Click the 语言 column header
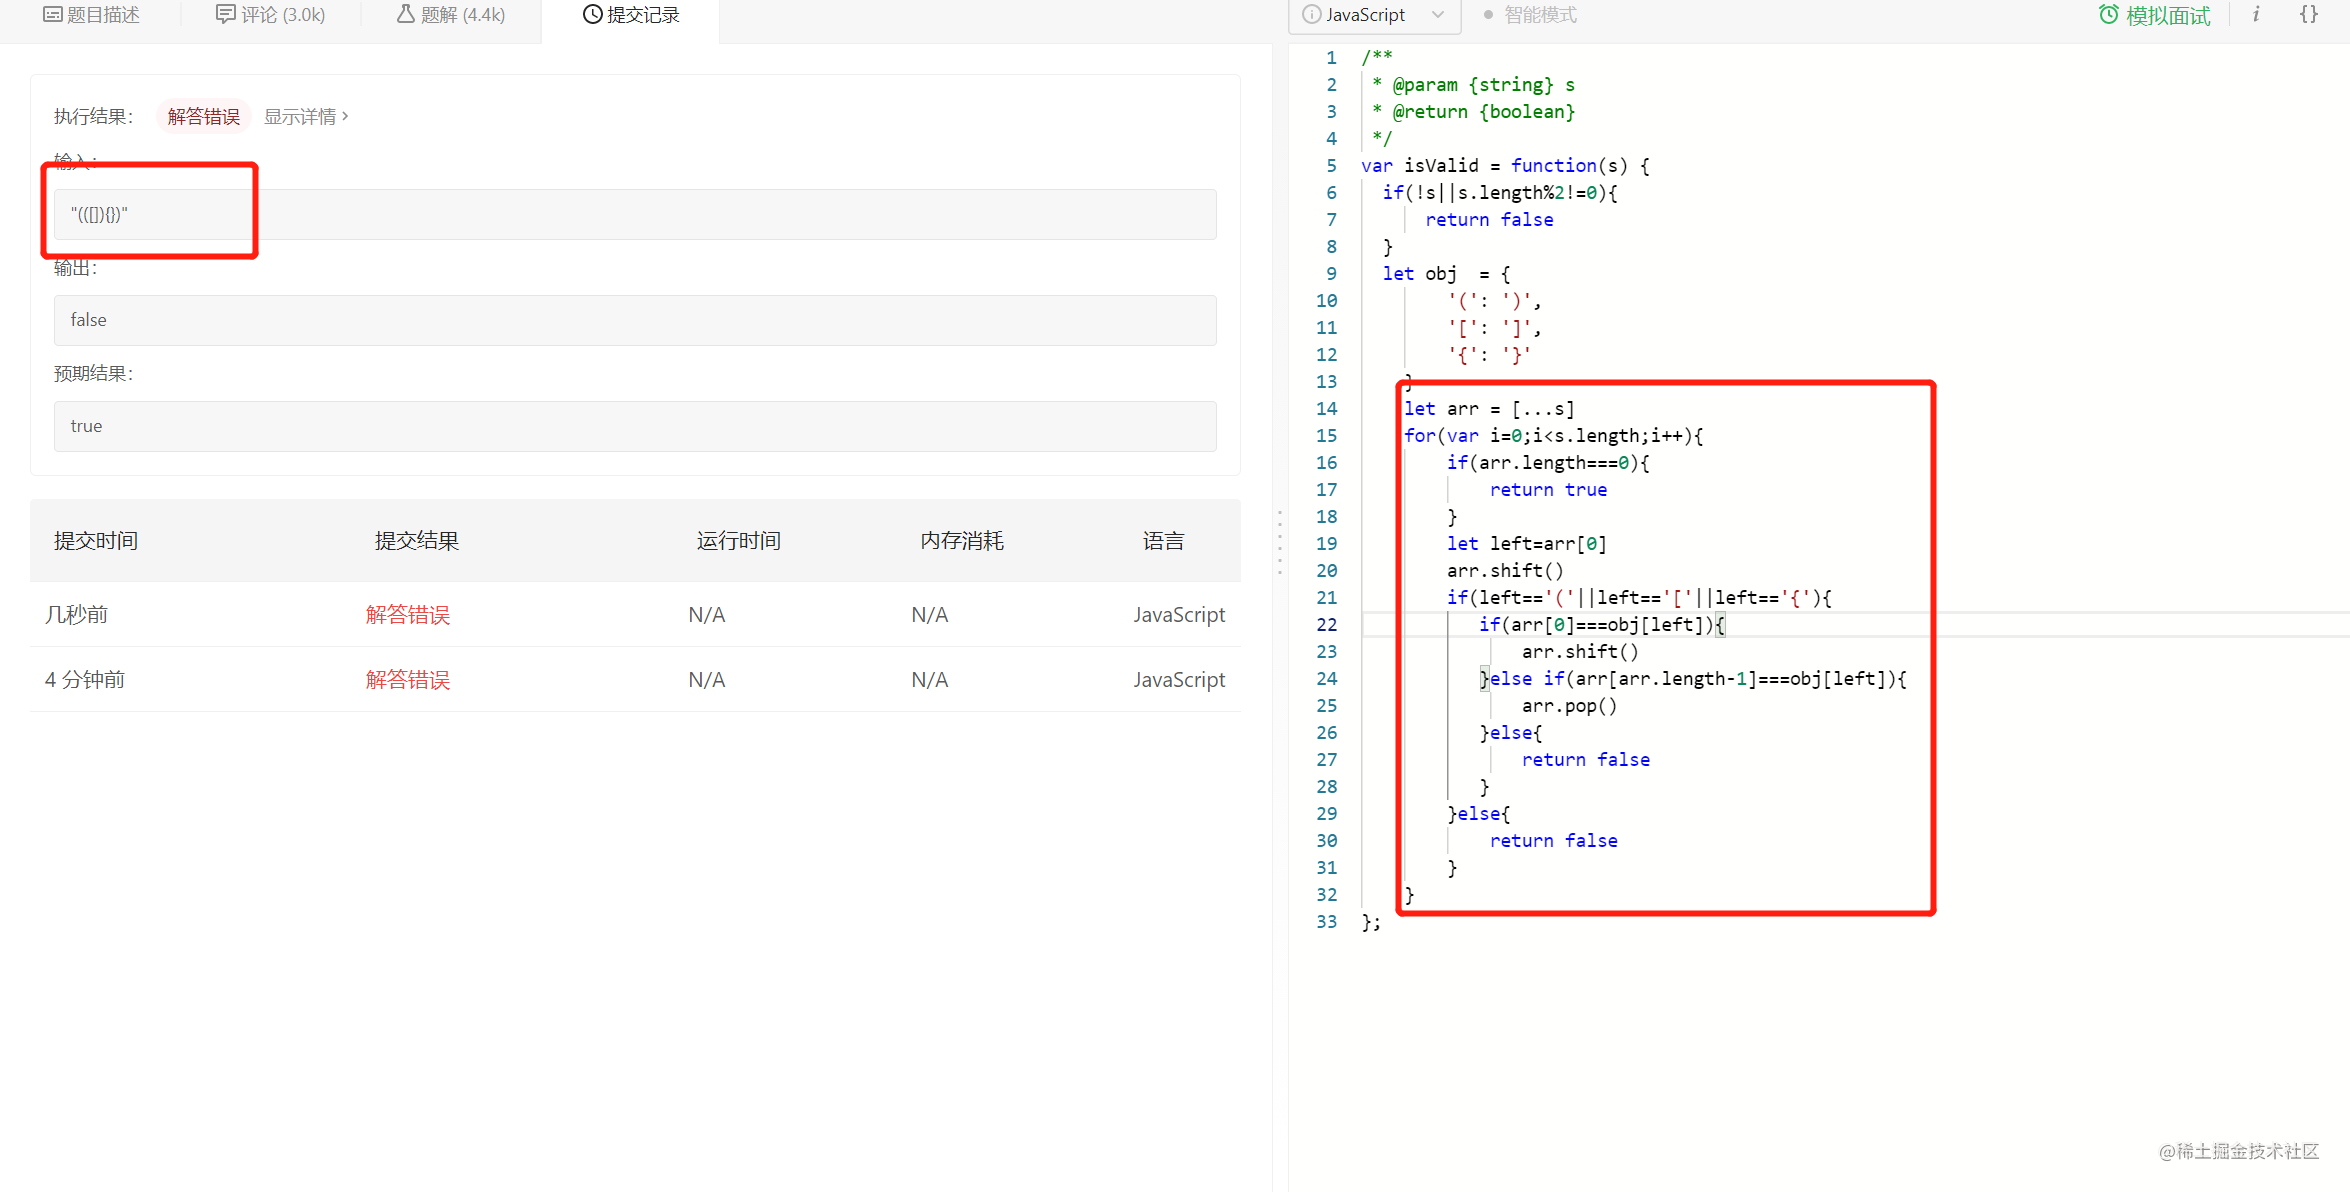 coord(1163,541)
